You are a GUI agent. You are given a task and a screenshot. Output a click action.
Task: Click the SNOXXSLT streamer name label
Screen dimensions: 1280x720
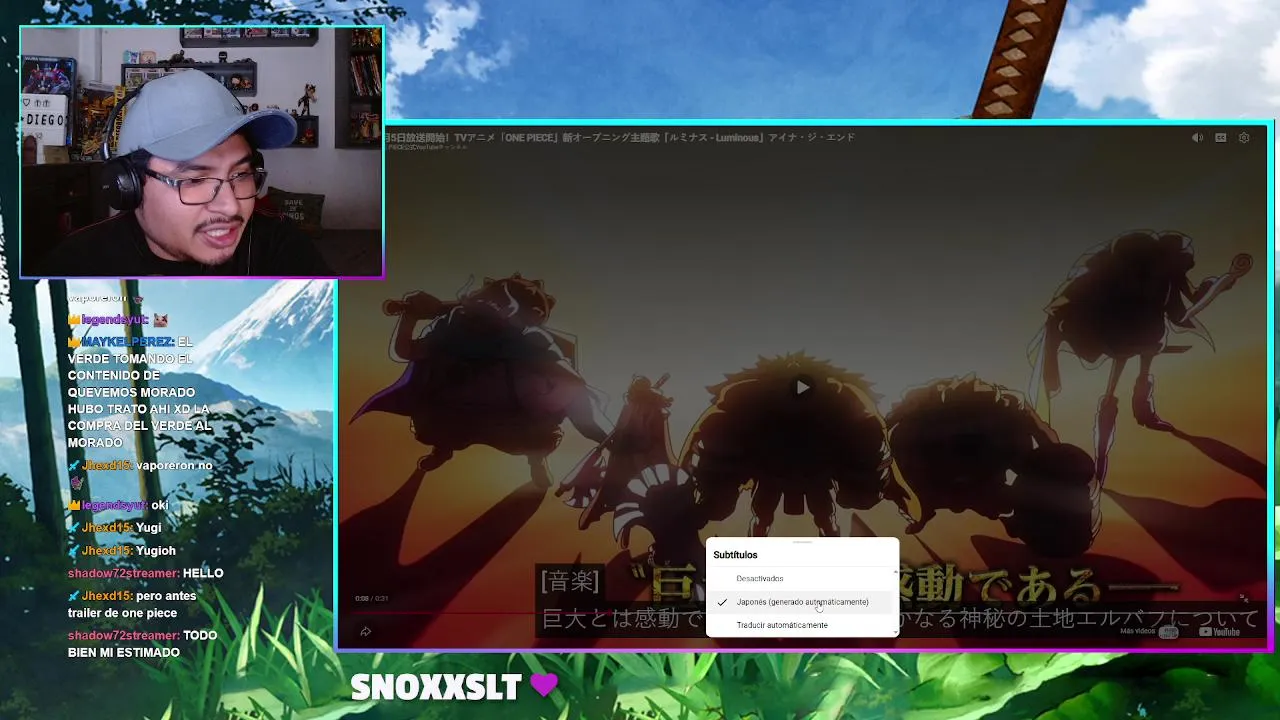(x=436, y=687)
